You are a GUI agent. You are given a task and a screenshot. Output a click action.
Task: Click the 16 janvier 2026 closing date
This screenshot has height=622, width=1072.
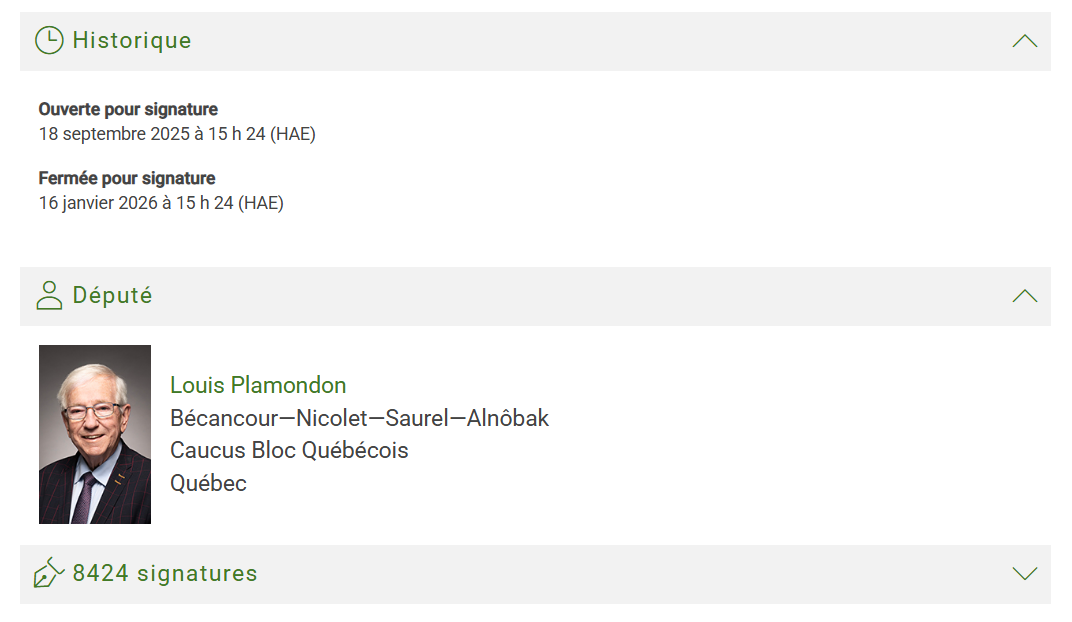(161, 203)
